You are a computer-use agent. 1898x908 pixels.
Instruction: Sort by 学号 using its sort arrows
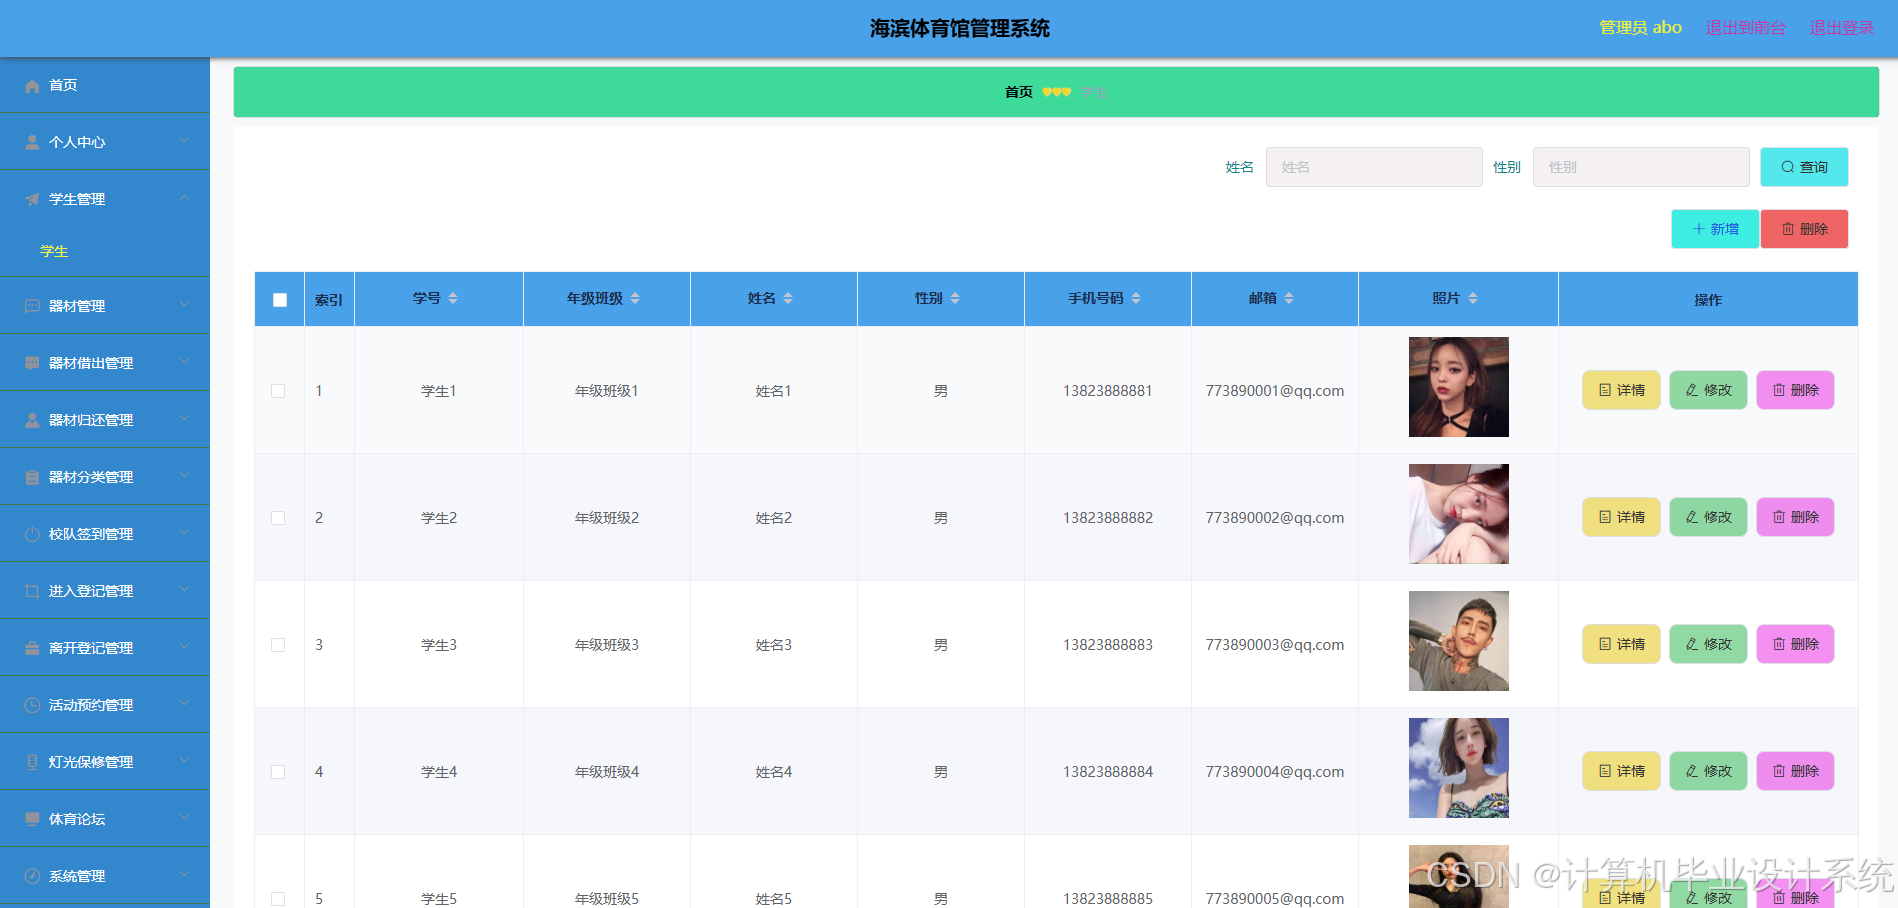pos(453,298)
